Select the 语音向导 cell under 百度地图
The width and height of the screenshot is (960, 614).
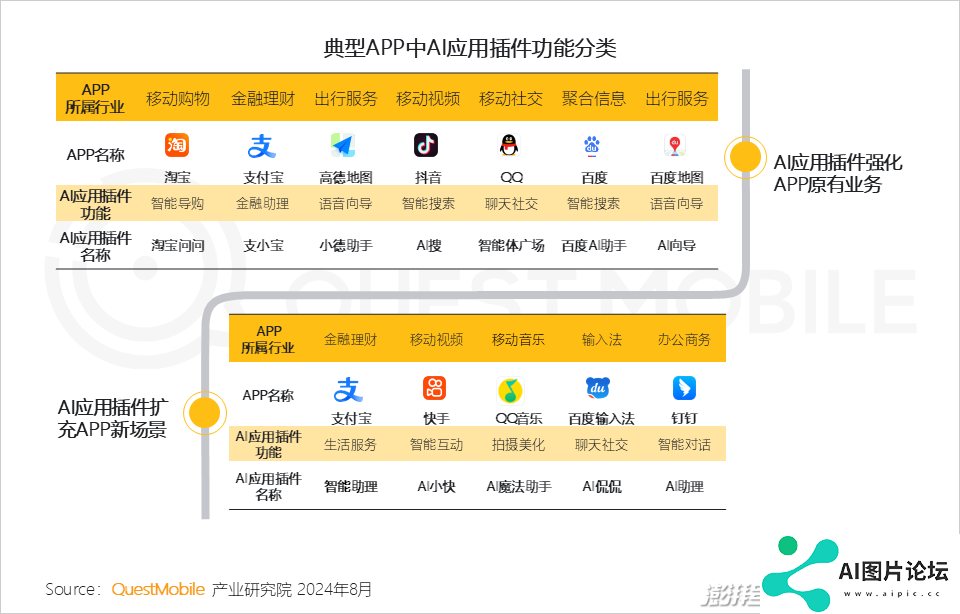pos(677,204)
